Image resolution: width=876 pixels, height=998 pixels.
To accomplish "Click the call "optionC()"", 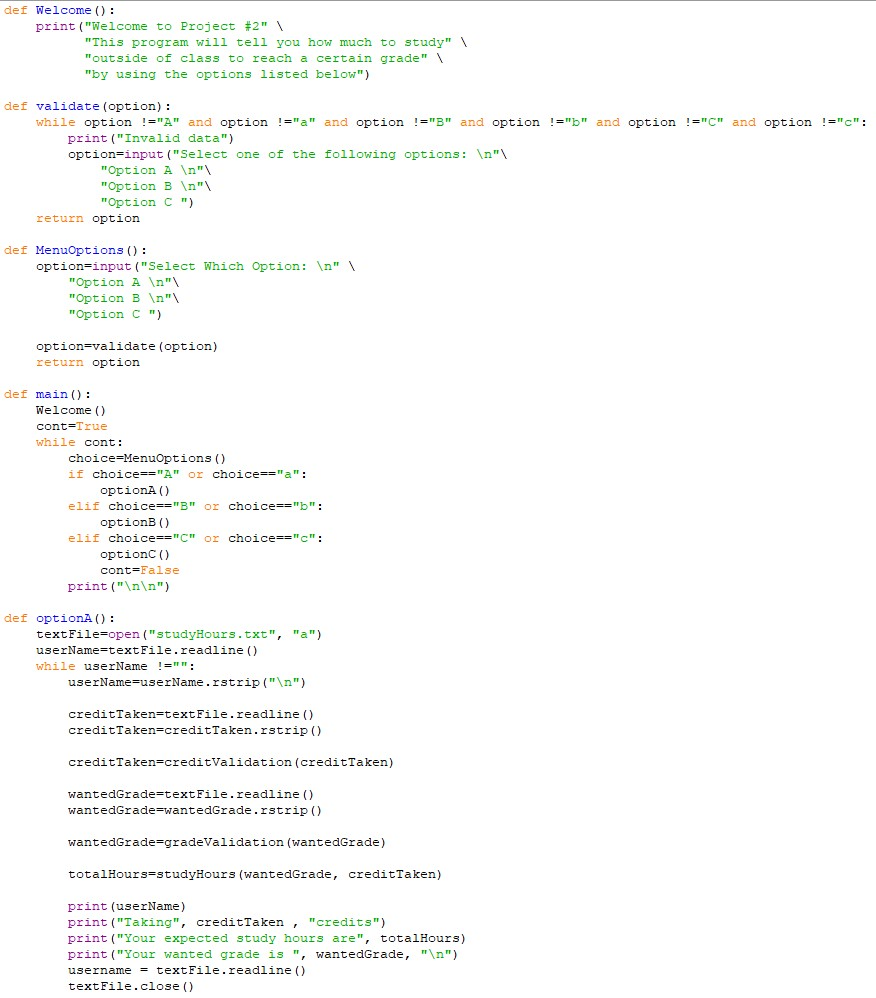I will (135, 554).
